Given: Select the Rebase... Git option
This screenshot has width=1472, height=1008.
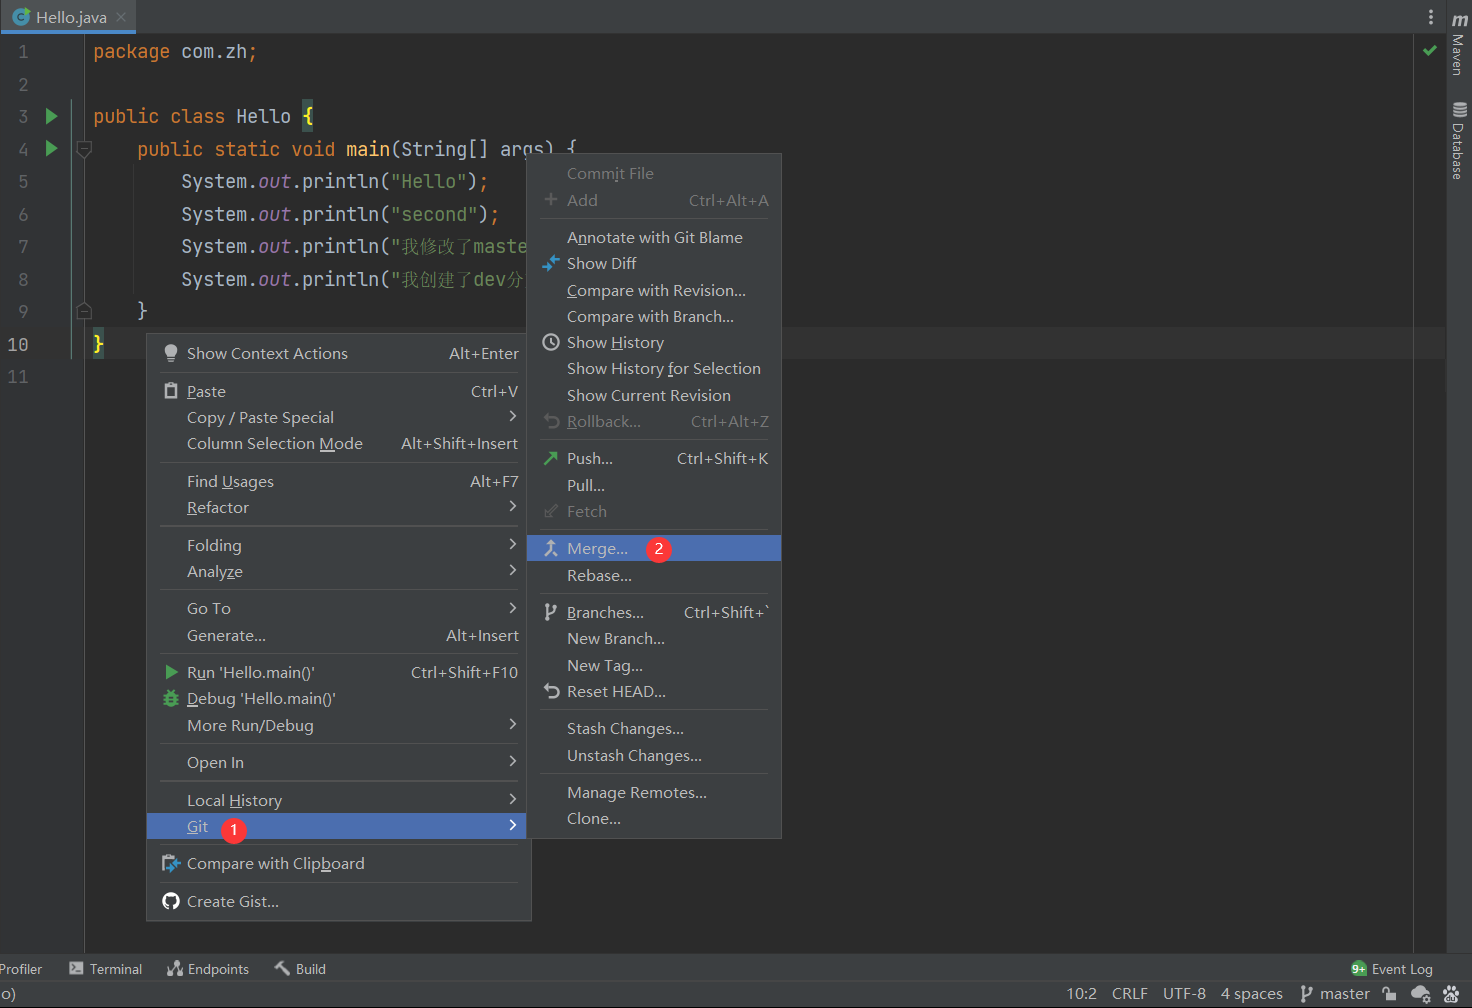Looking at the screenshot, I should tap(654, 575).
